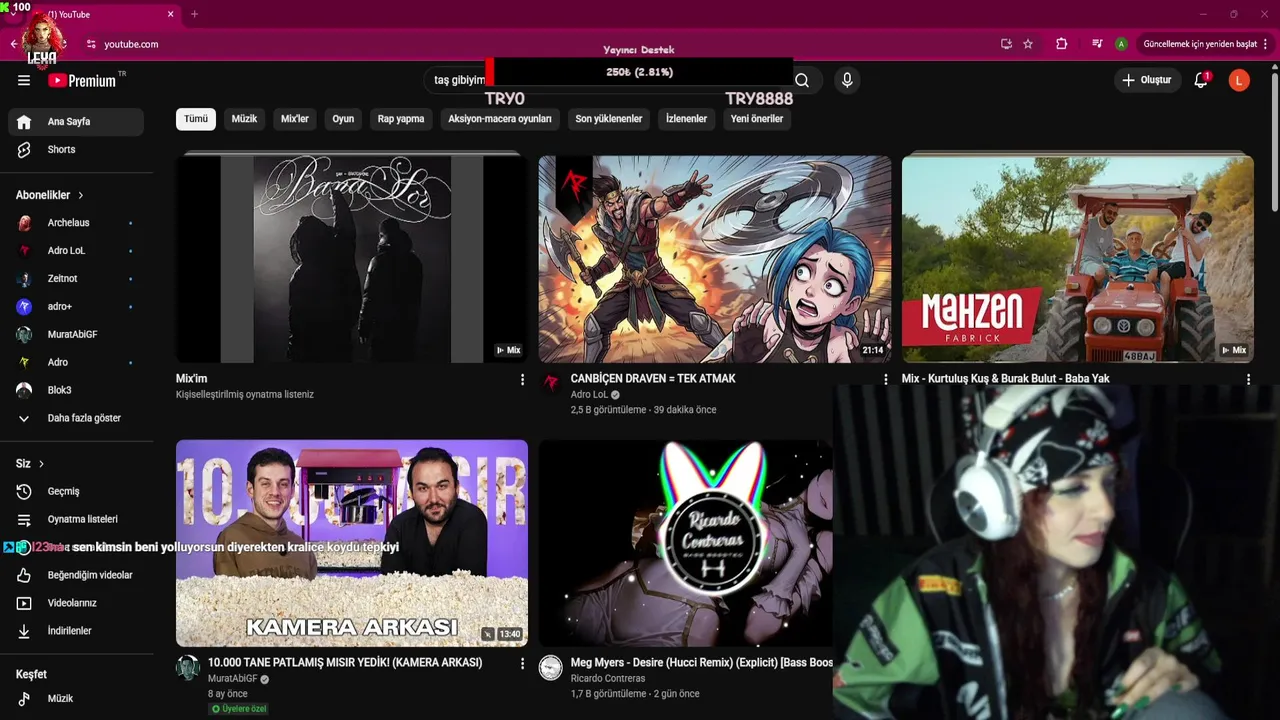
Task: Open more options for Baba Yak mix
Action: (x=1248, y=380)
